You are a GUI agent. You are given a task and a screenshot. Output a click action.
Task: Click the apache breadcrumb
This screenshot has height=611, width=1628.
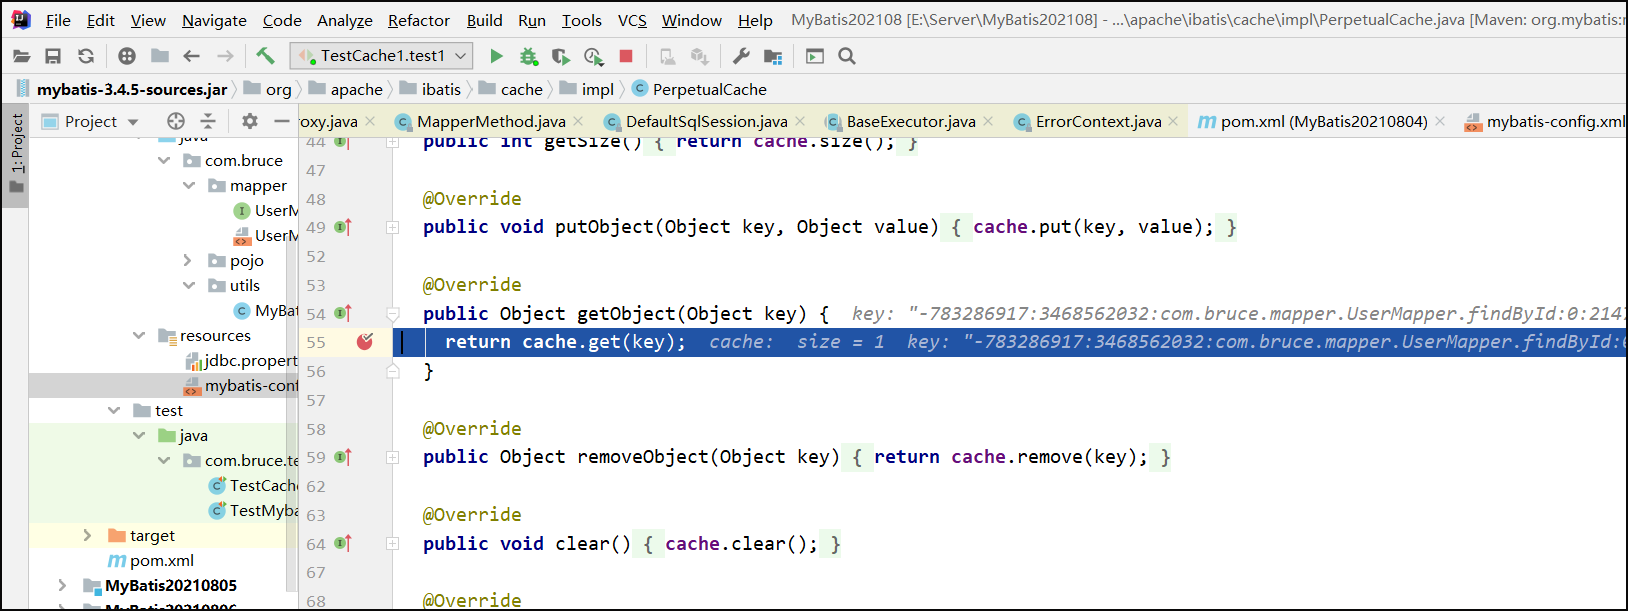346,89
